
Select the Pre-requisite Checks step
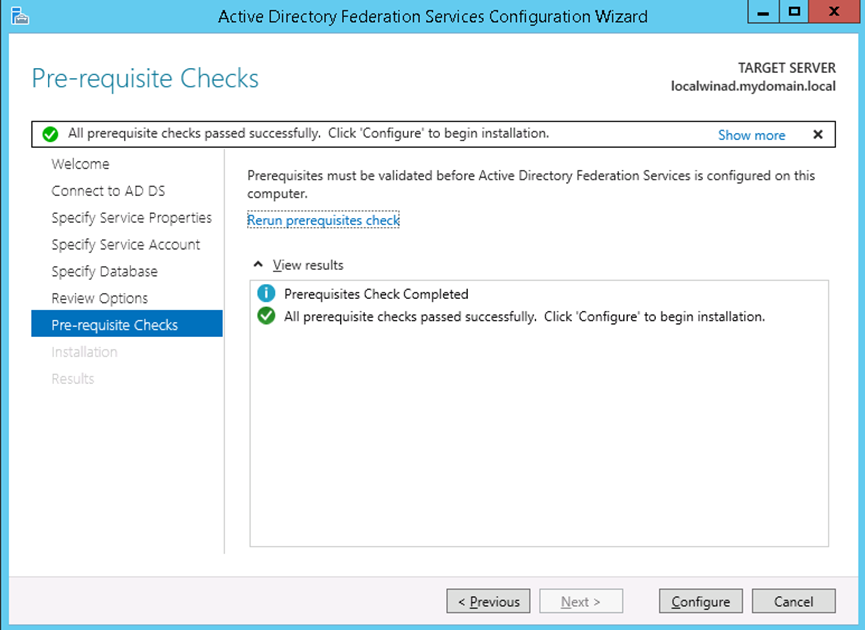pos(114,325)
